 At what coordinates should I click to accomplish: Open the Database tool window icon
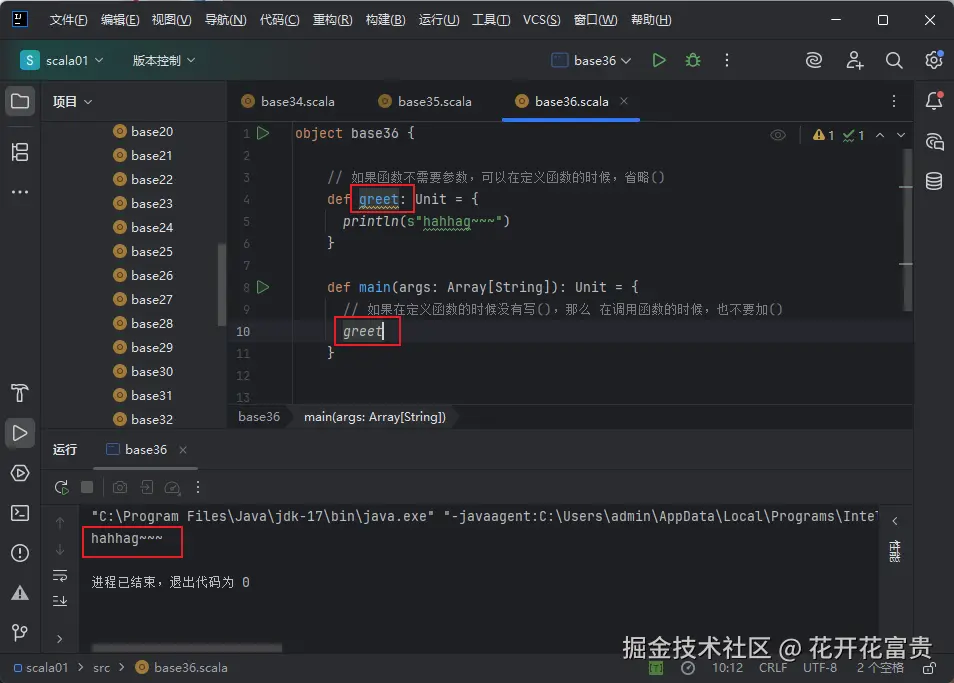pos(934,181)
